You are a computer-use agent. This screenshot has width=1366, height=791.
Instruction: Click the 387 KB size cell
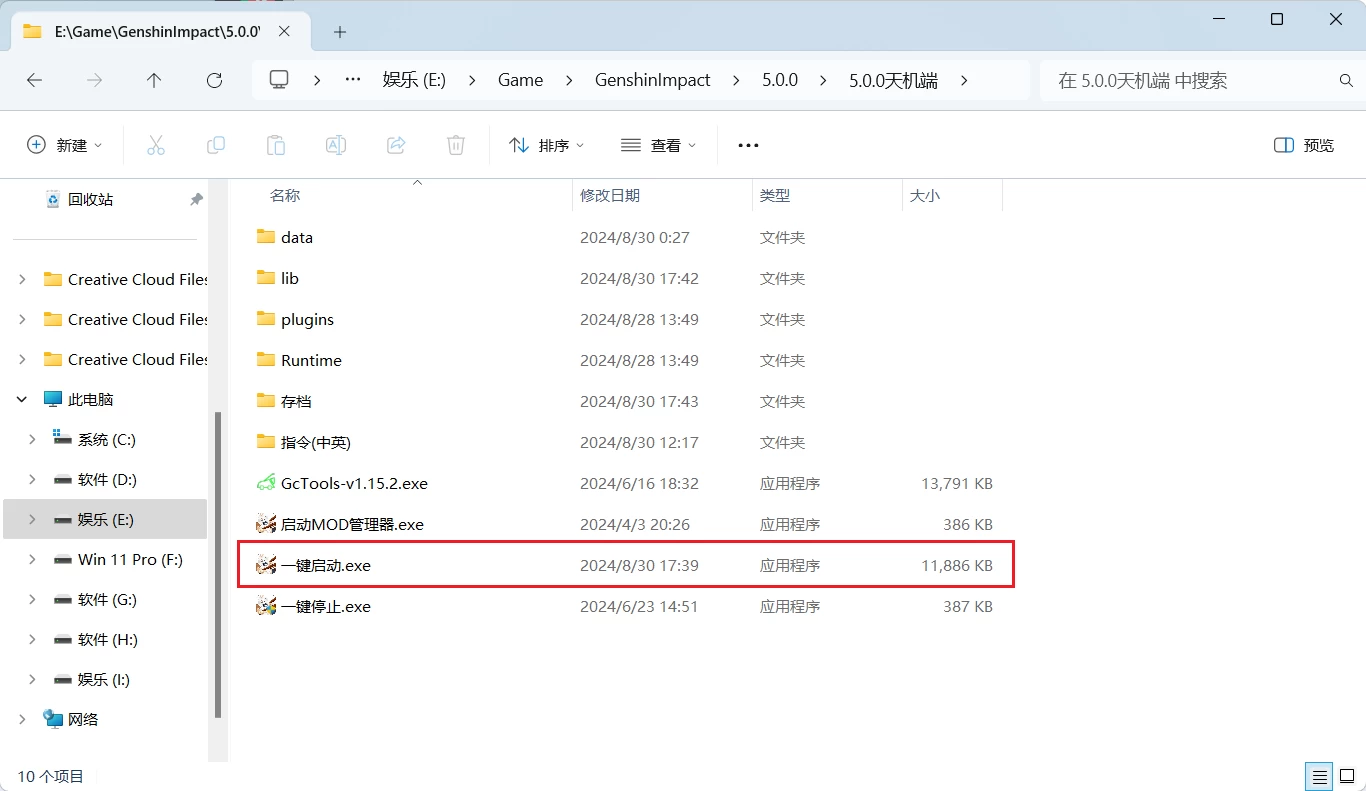point(968,606)
